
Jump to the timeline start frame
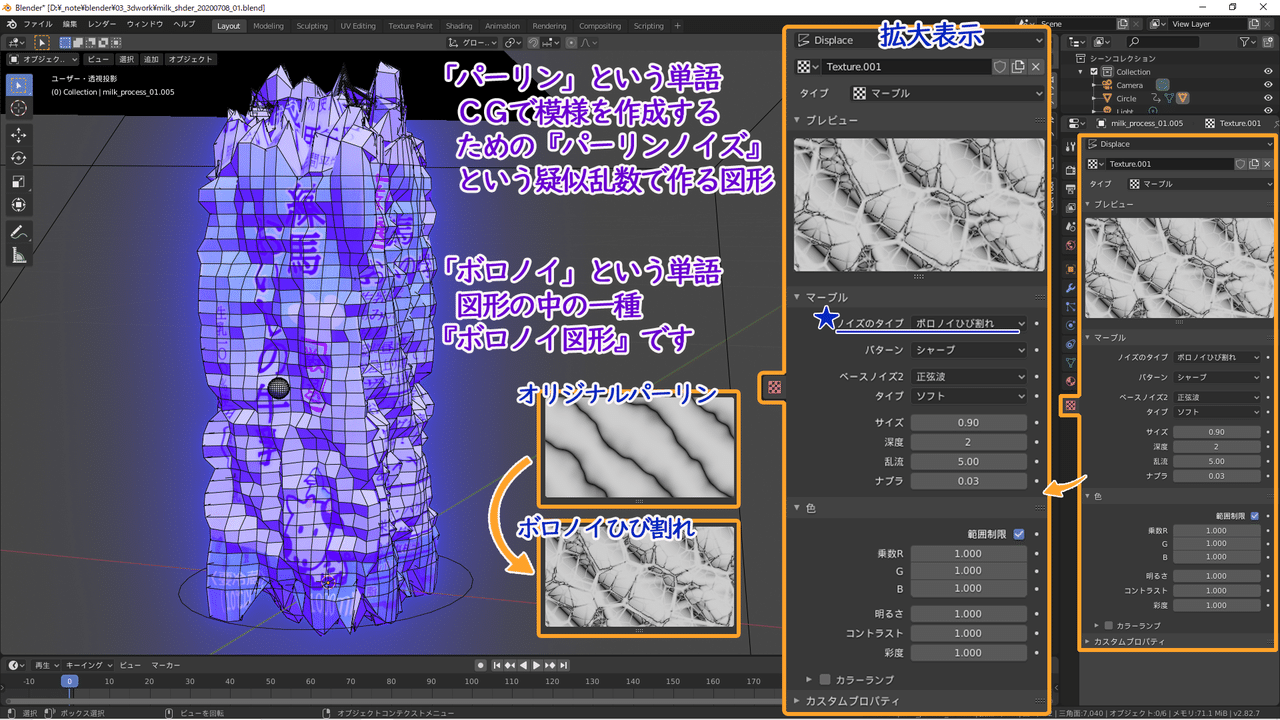click(x=497, y=665)
